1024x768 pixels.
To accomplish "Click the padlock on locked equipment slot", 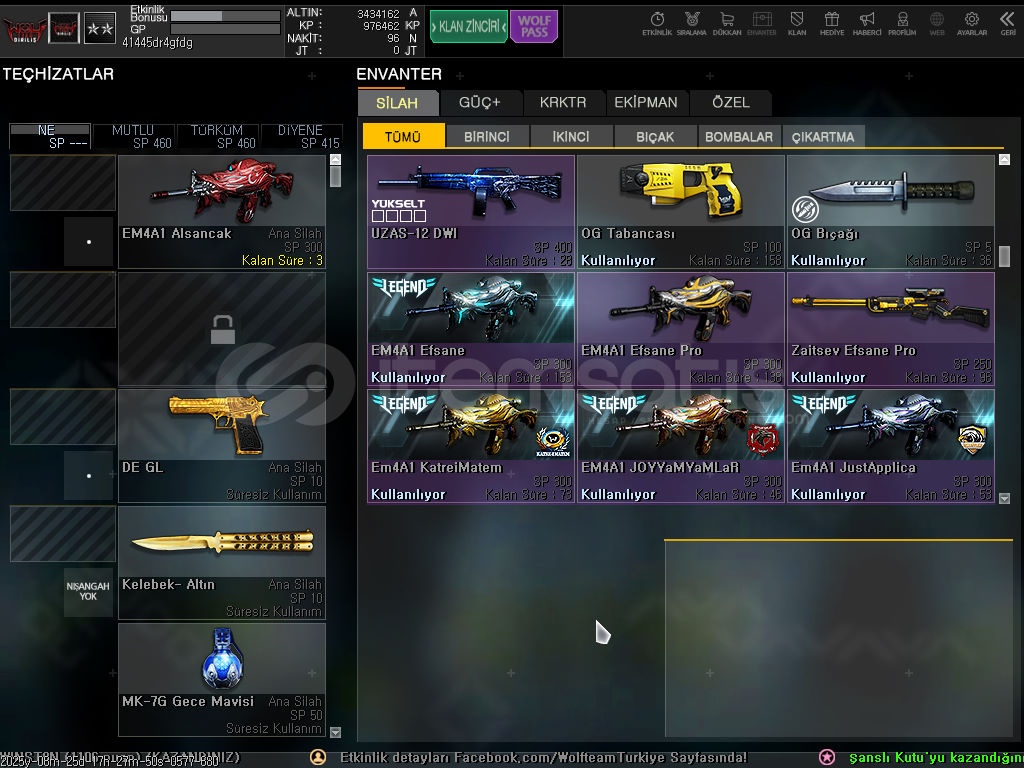I will pyautogui.click(x=223, y=329).
